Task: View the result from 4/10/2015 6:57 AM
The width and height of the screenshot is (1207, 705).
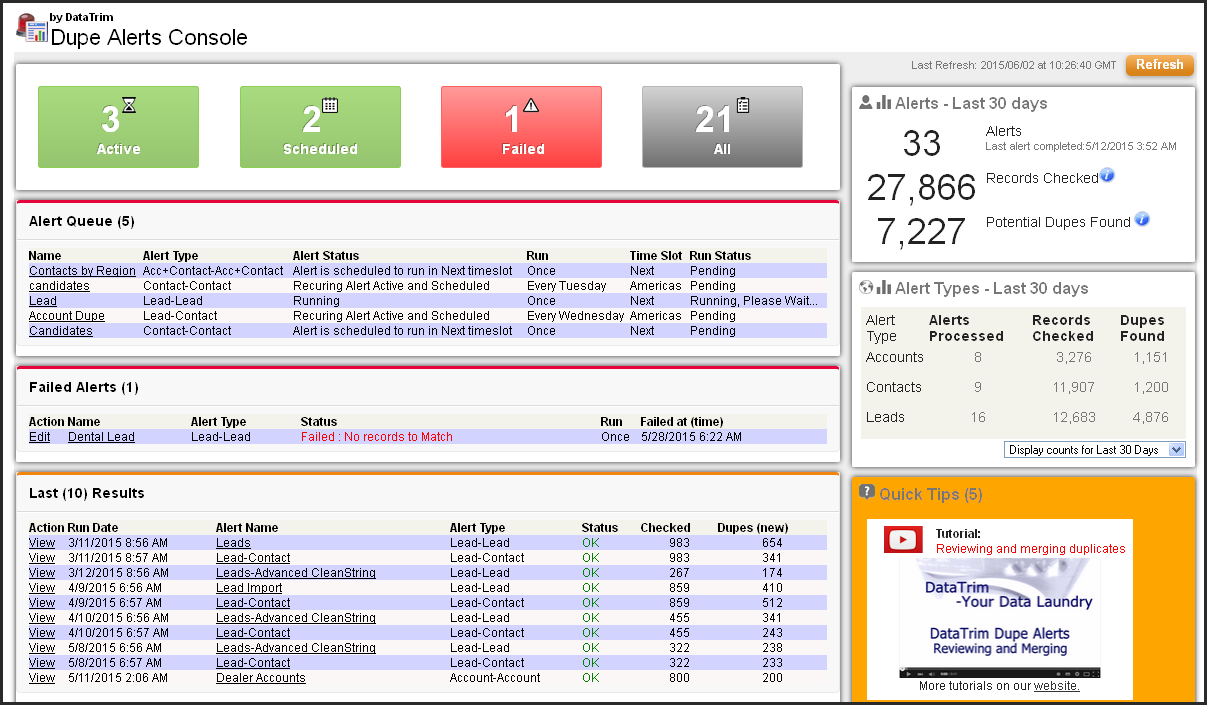Action: (x=42, y=633)
